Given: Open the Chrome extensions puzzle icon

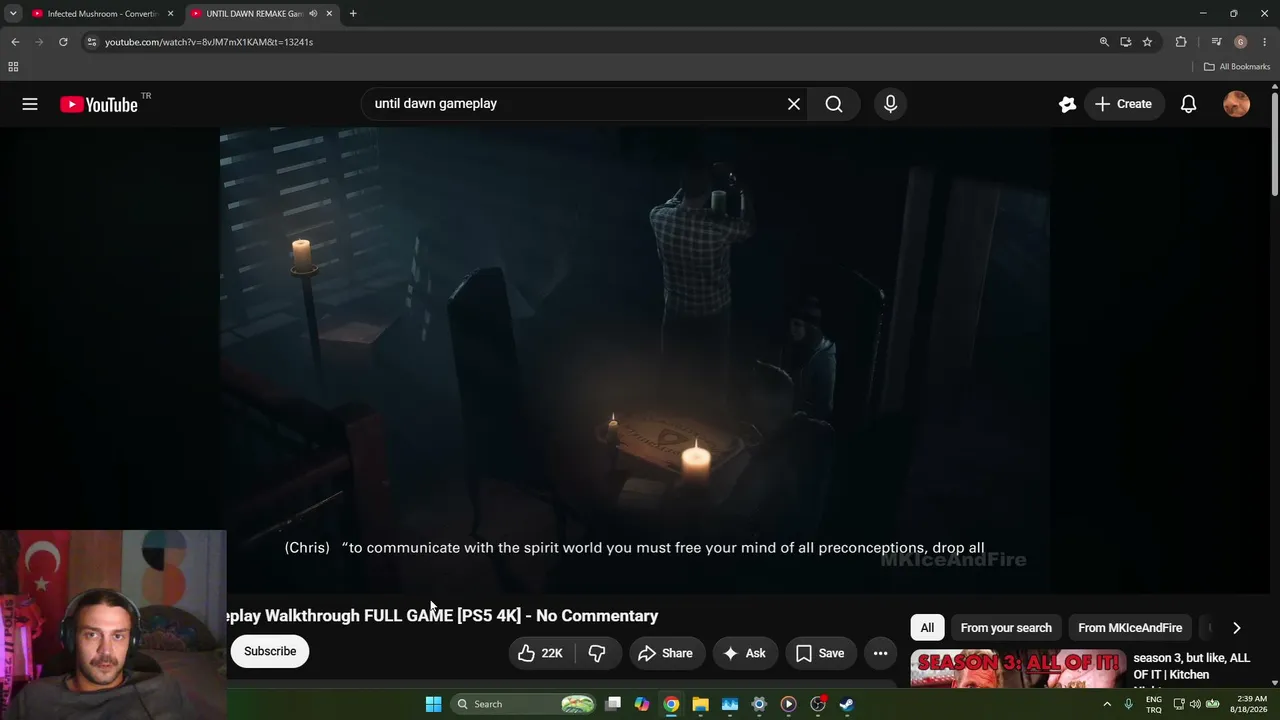Looking at the screenshot, I should pyautogui.click(x=1181, y=42).
